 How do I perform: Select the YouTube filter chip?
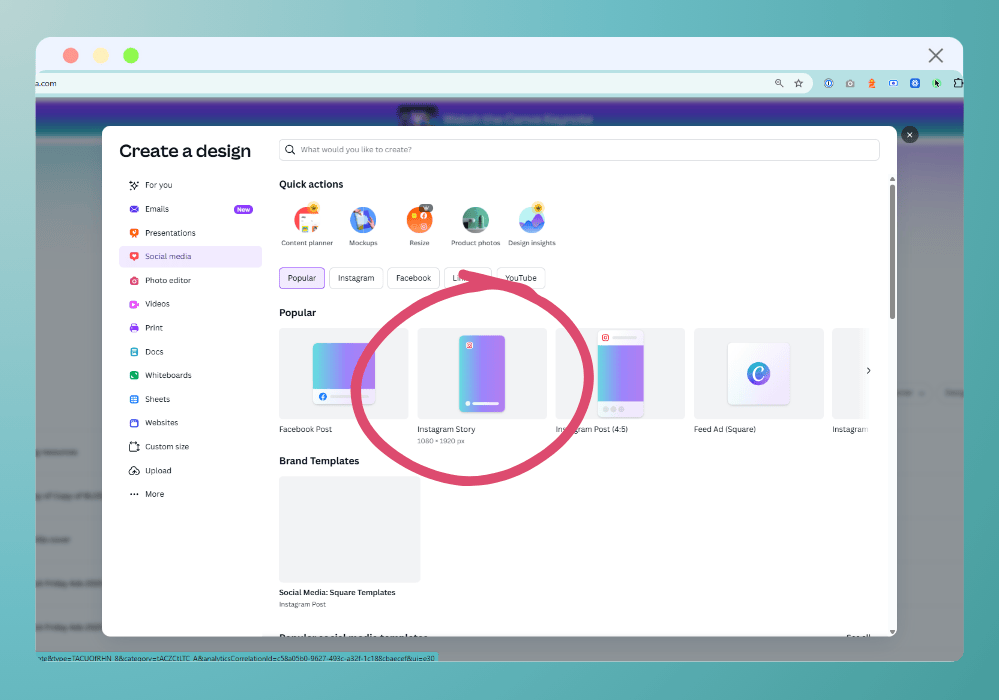tap(520, 278)
